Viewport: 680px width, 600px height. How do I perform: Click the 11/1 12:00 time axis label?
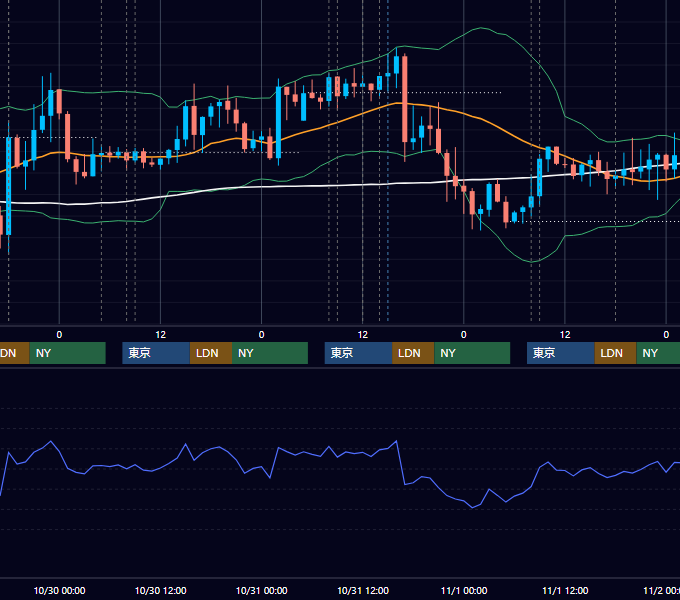565,590
